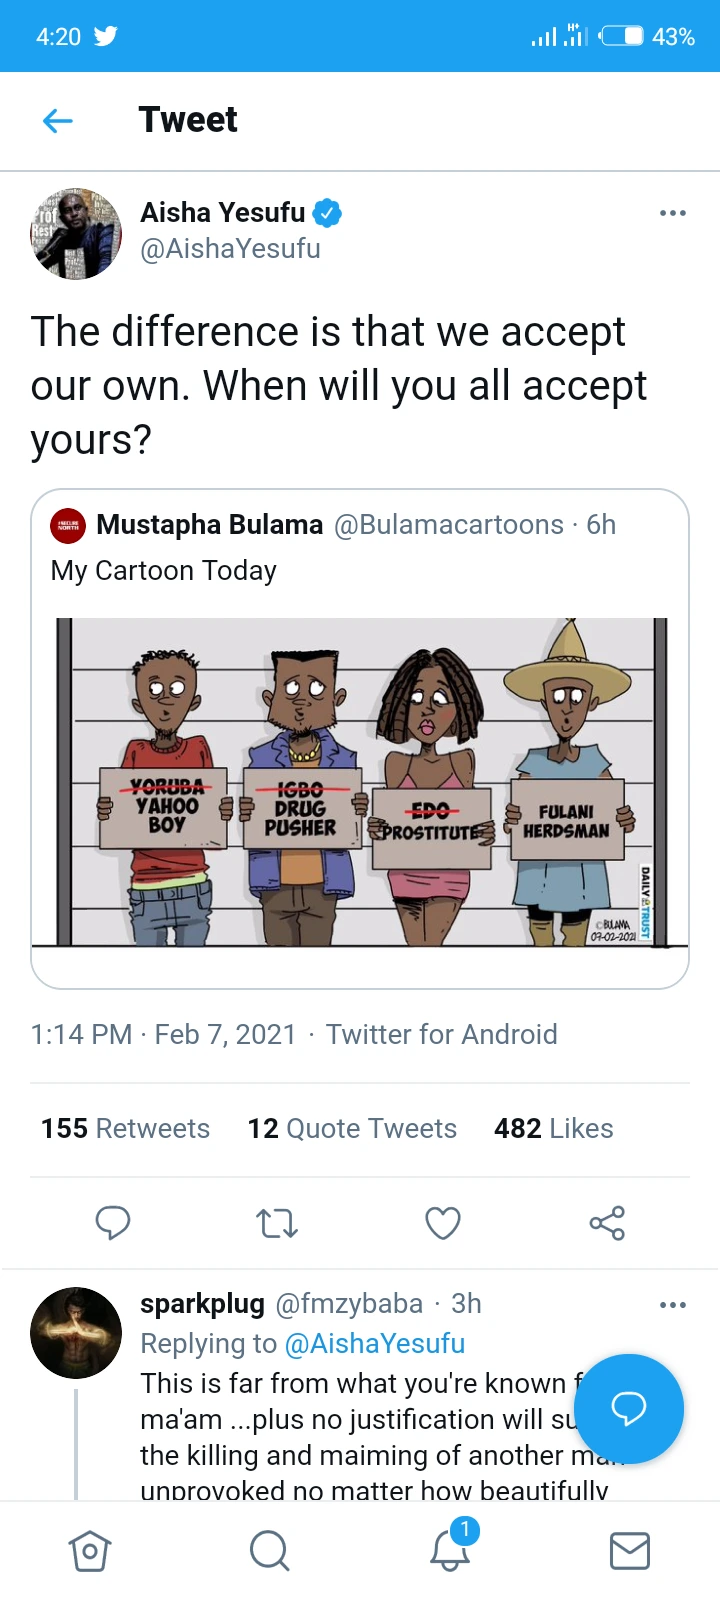The height and width of the screenshot is (1600, 720).
Task: Tap the retweet icon below the tweet
Action: click(277, 1223)
